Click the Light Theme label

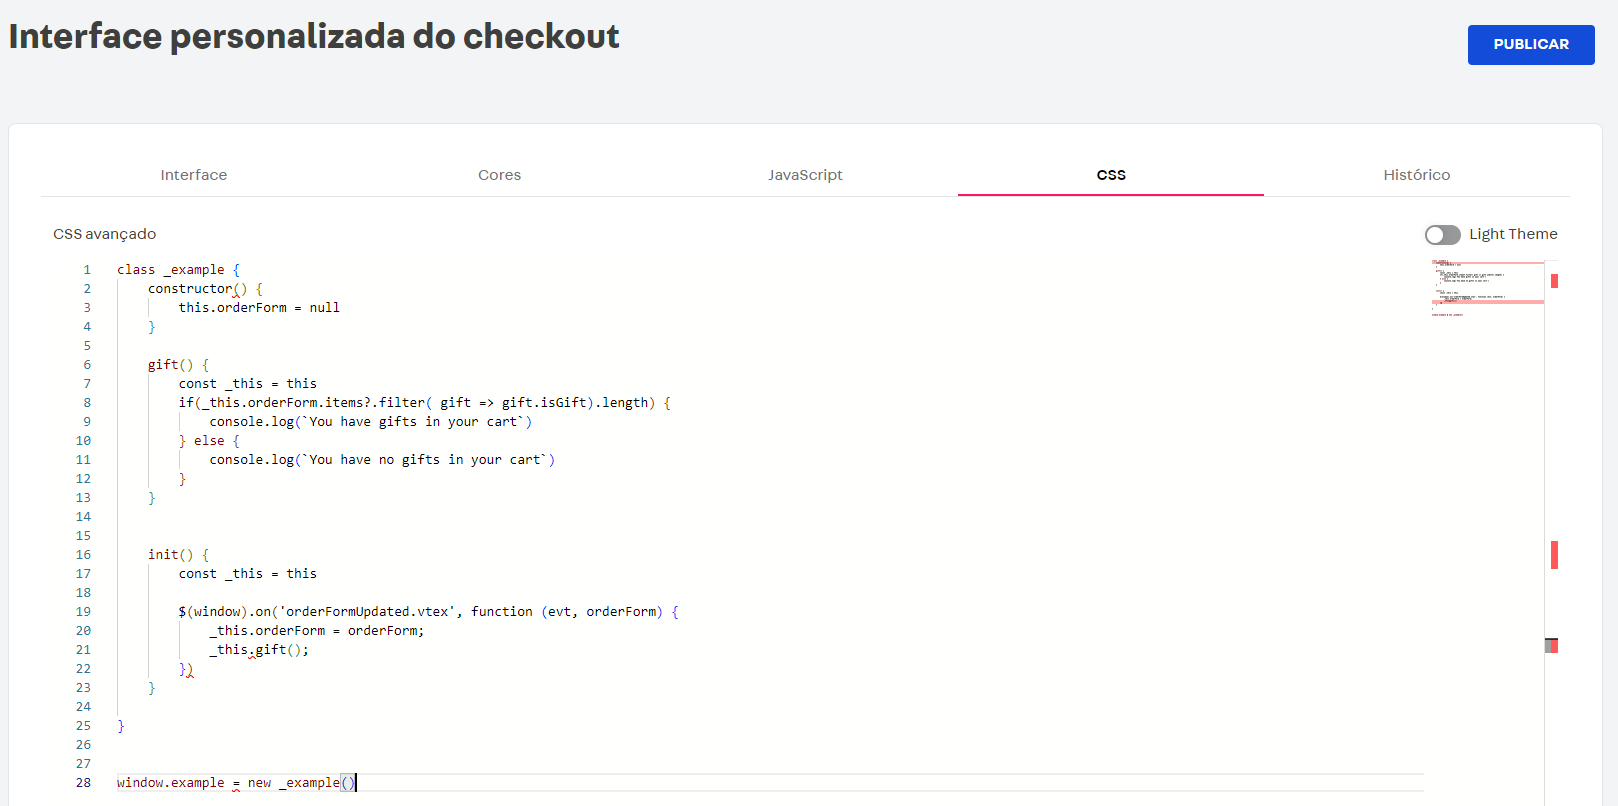point(1513,234)
